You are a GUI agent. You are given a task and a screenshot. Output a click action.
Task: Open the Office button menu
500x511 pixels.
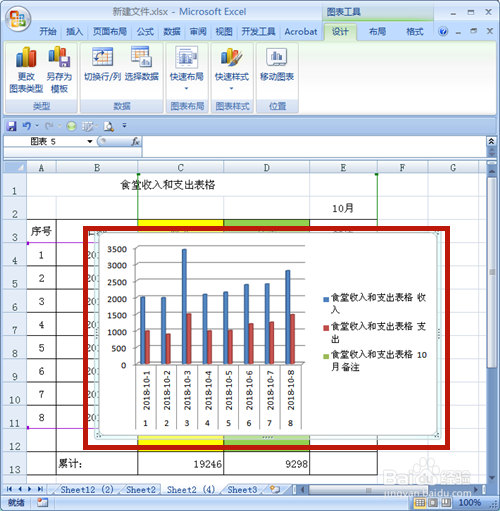pos(18,18)
